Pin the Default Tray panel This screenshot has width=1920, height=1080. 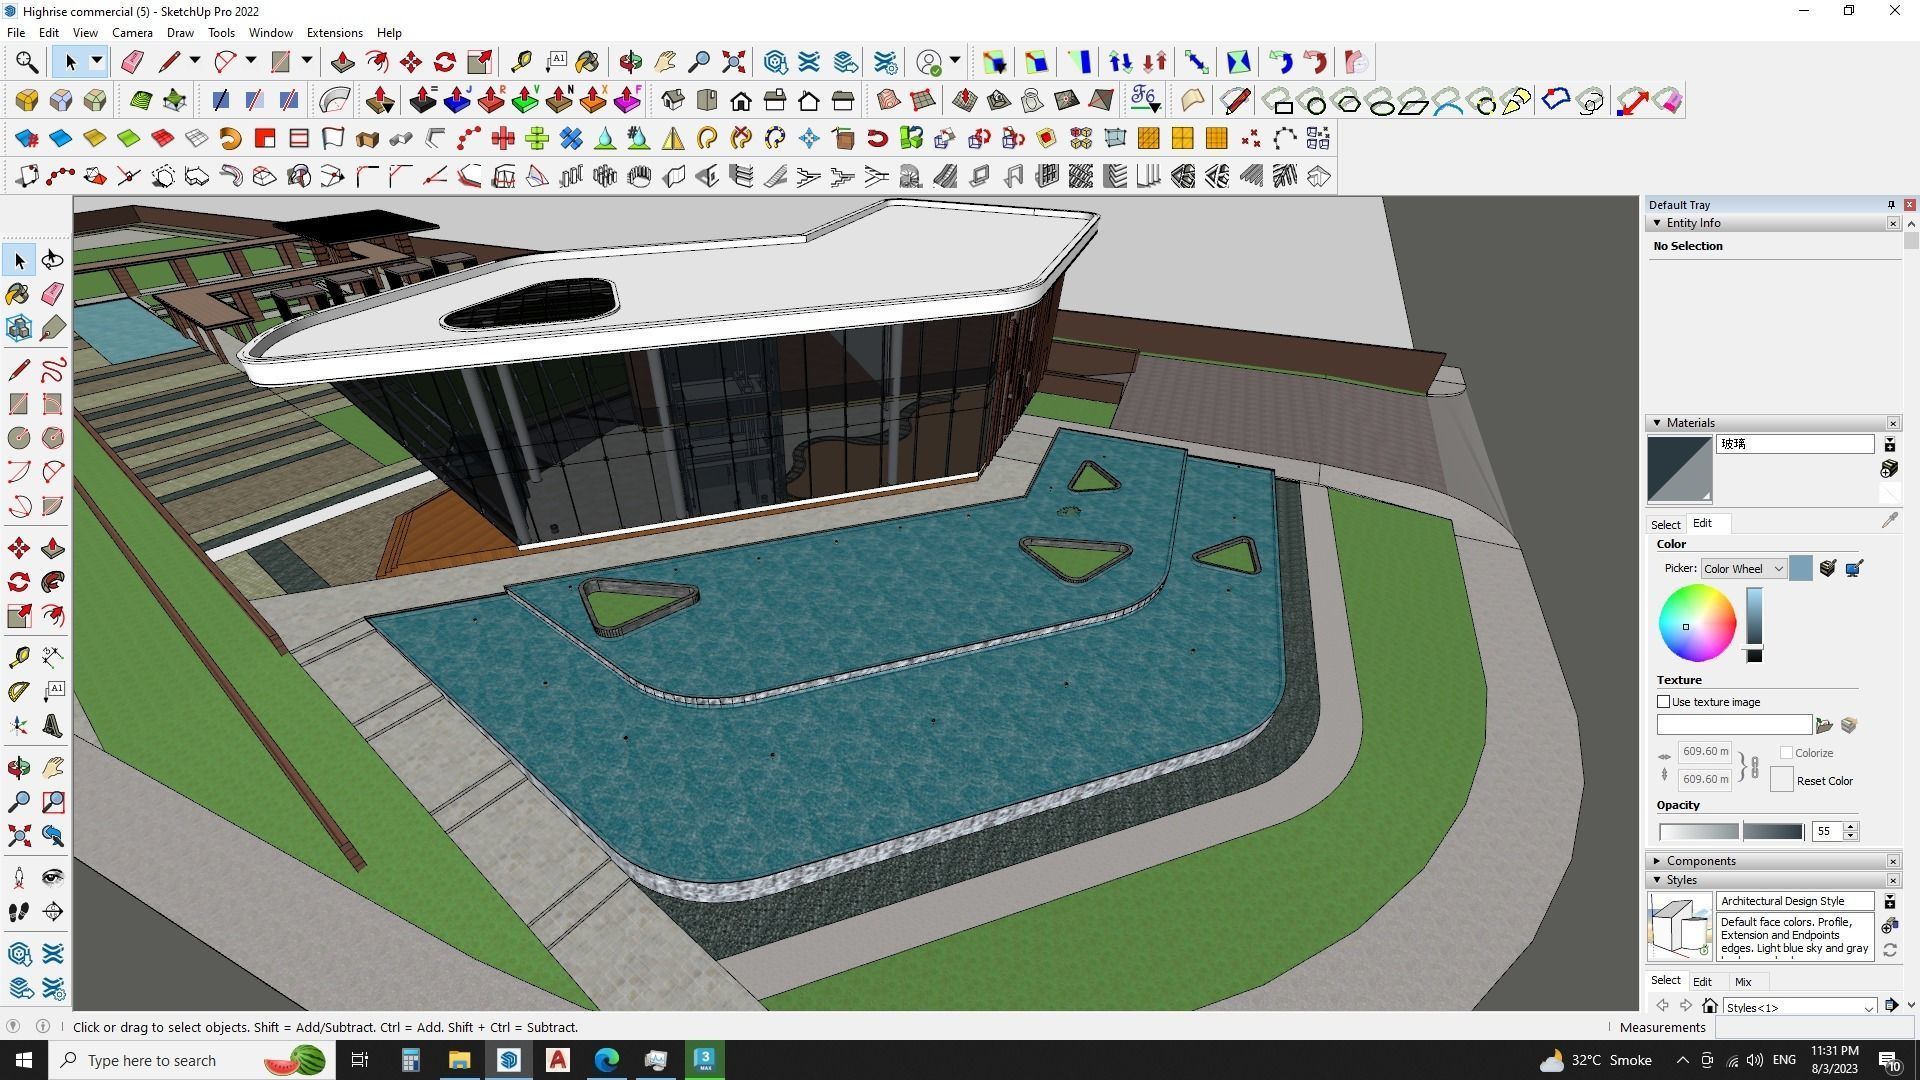point(1890,205)
